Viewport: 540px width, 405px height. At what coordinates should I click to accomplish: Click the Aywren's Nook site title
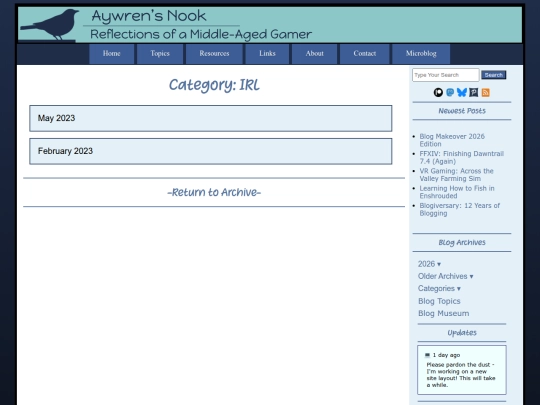tap(149, 16)
